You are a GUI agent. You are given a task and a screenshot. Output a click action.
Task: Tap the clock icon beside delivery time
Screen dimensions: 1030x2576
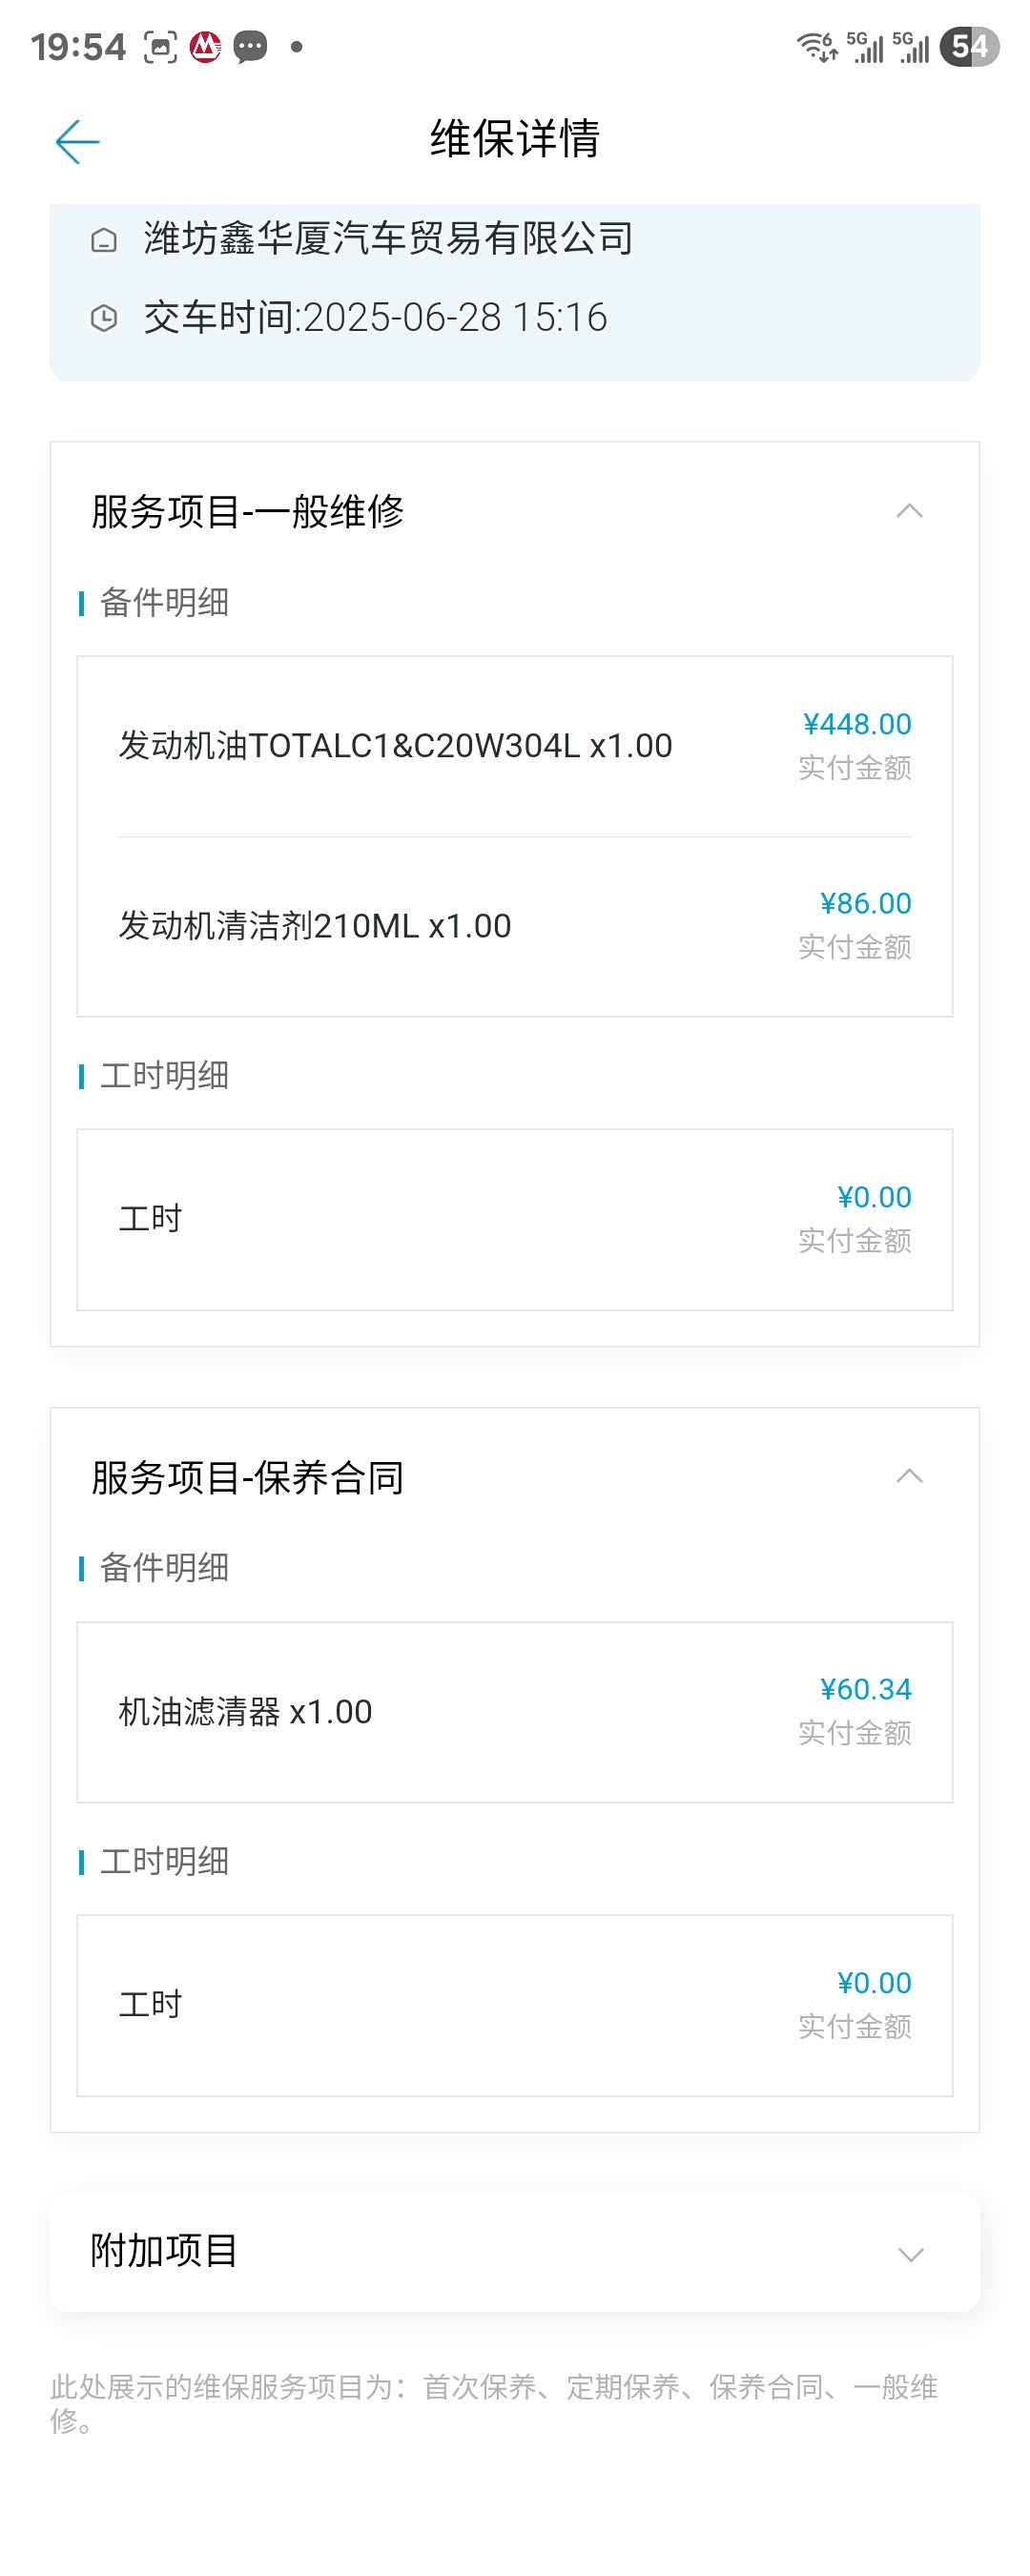click(x=104, y=318)
